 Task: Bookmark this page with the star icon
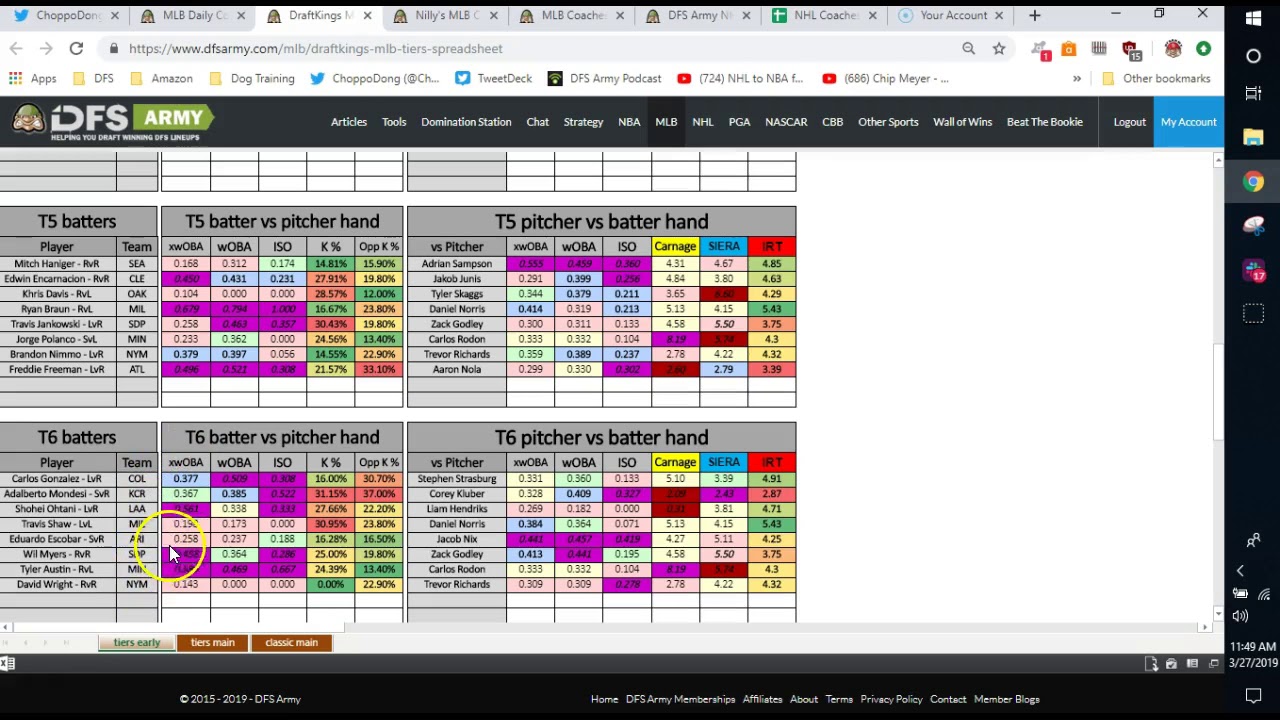(x=998, y=48)
